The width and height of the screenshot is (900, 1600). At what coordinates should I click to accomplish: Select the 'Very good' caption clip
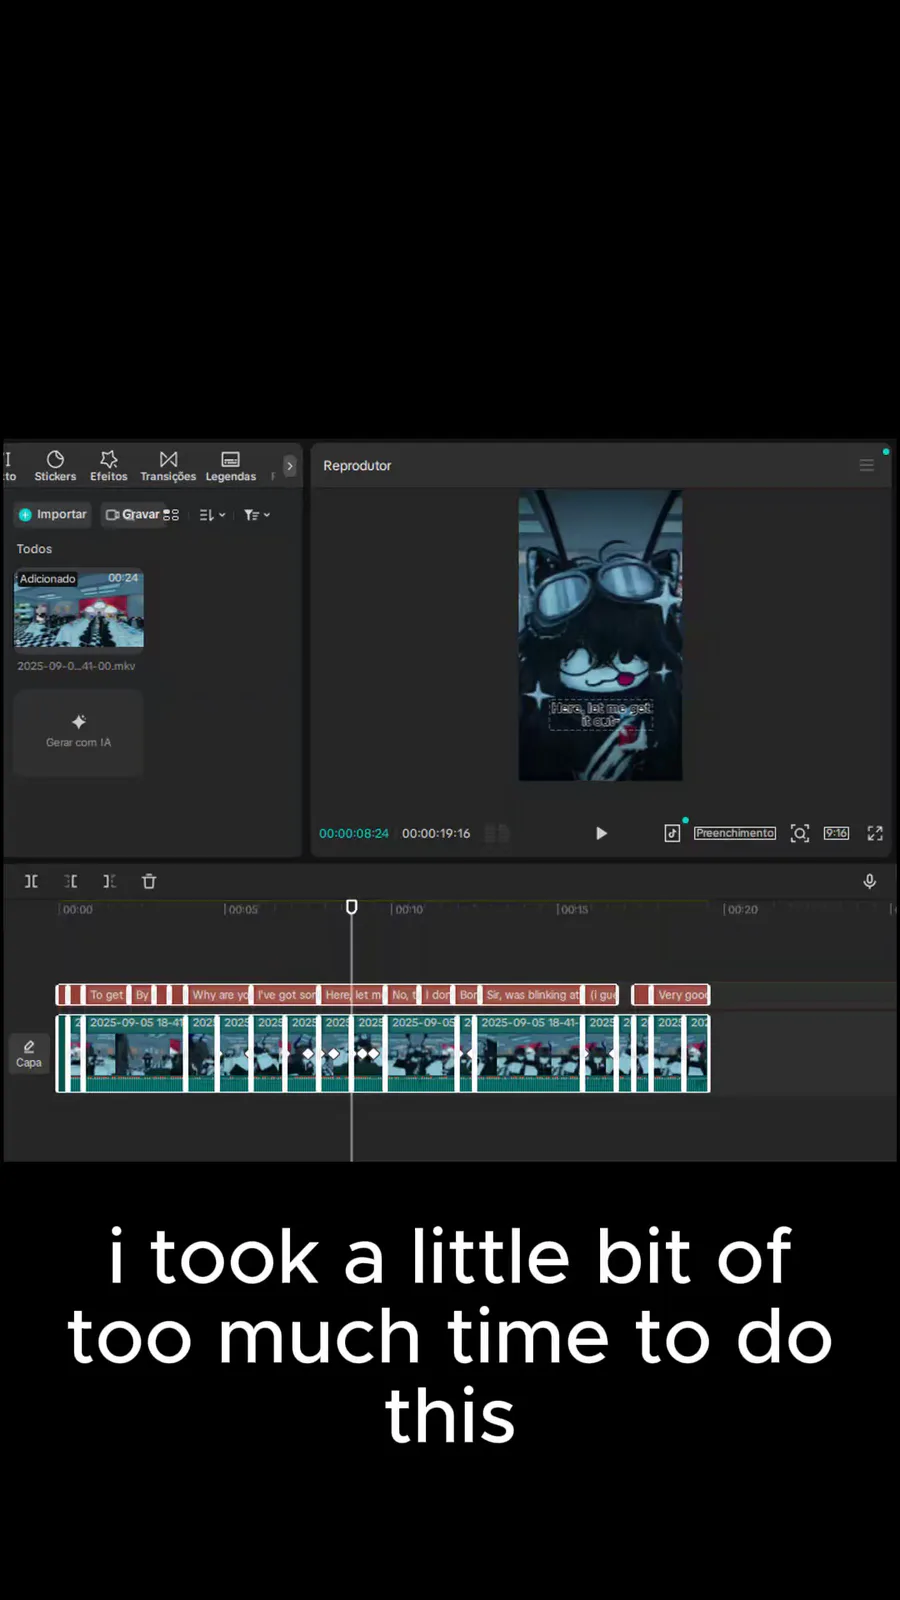click(682, 995)
